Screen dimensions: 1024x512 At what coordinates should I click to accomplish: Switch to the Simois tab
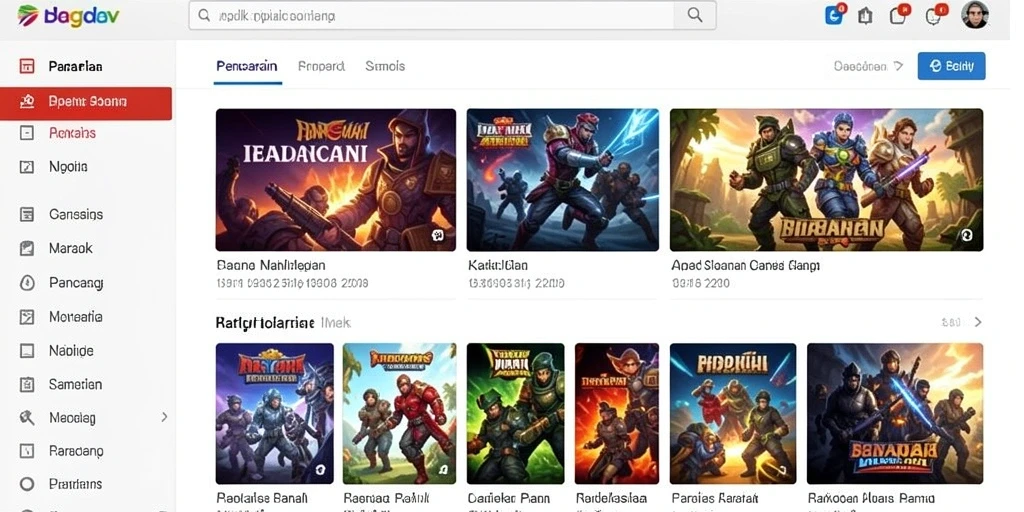(x=385, y=66)
